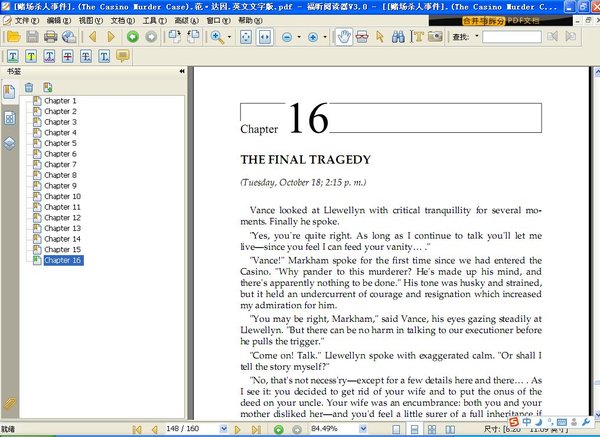Print the document using the printer icon
The width and height of the screenshot is (600, 437).
51,37
